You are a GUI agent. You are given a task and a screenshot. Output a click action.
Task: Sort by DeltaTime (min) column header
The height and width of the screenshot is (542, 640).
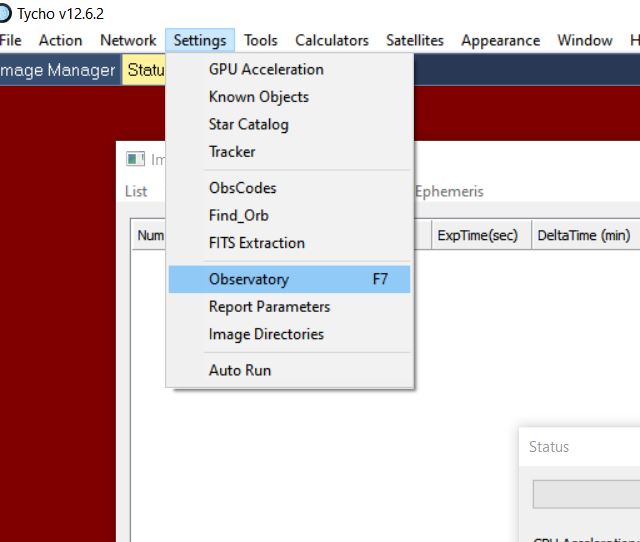click(584, 235)
